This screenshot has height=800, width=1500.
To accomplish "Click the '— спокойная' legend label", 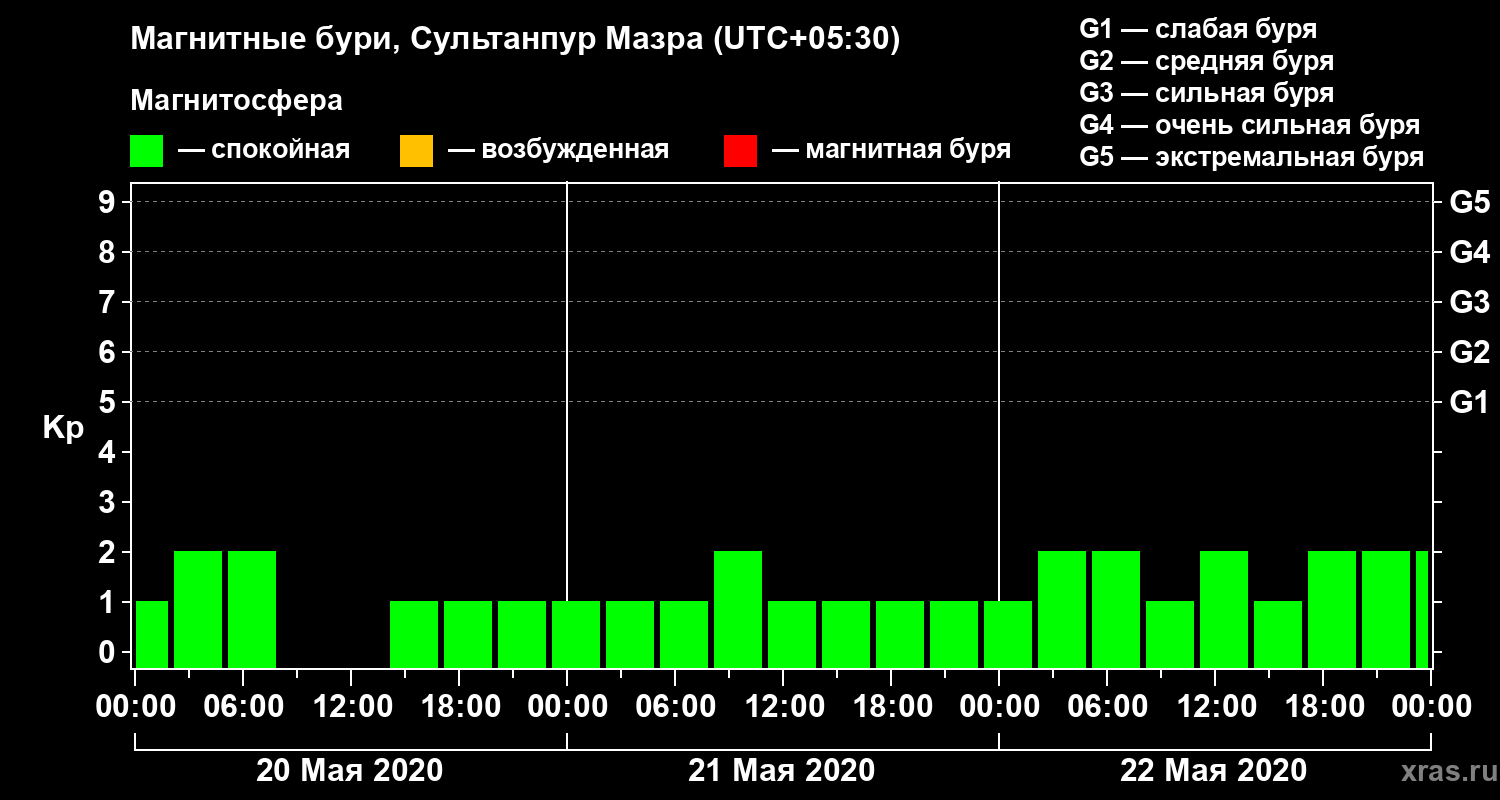I will pos(264,150).
